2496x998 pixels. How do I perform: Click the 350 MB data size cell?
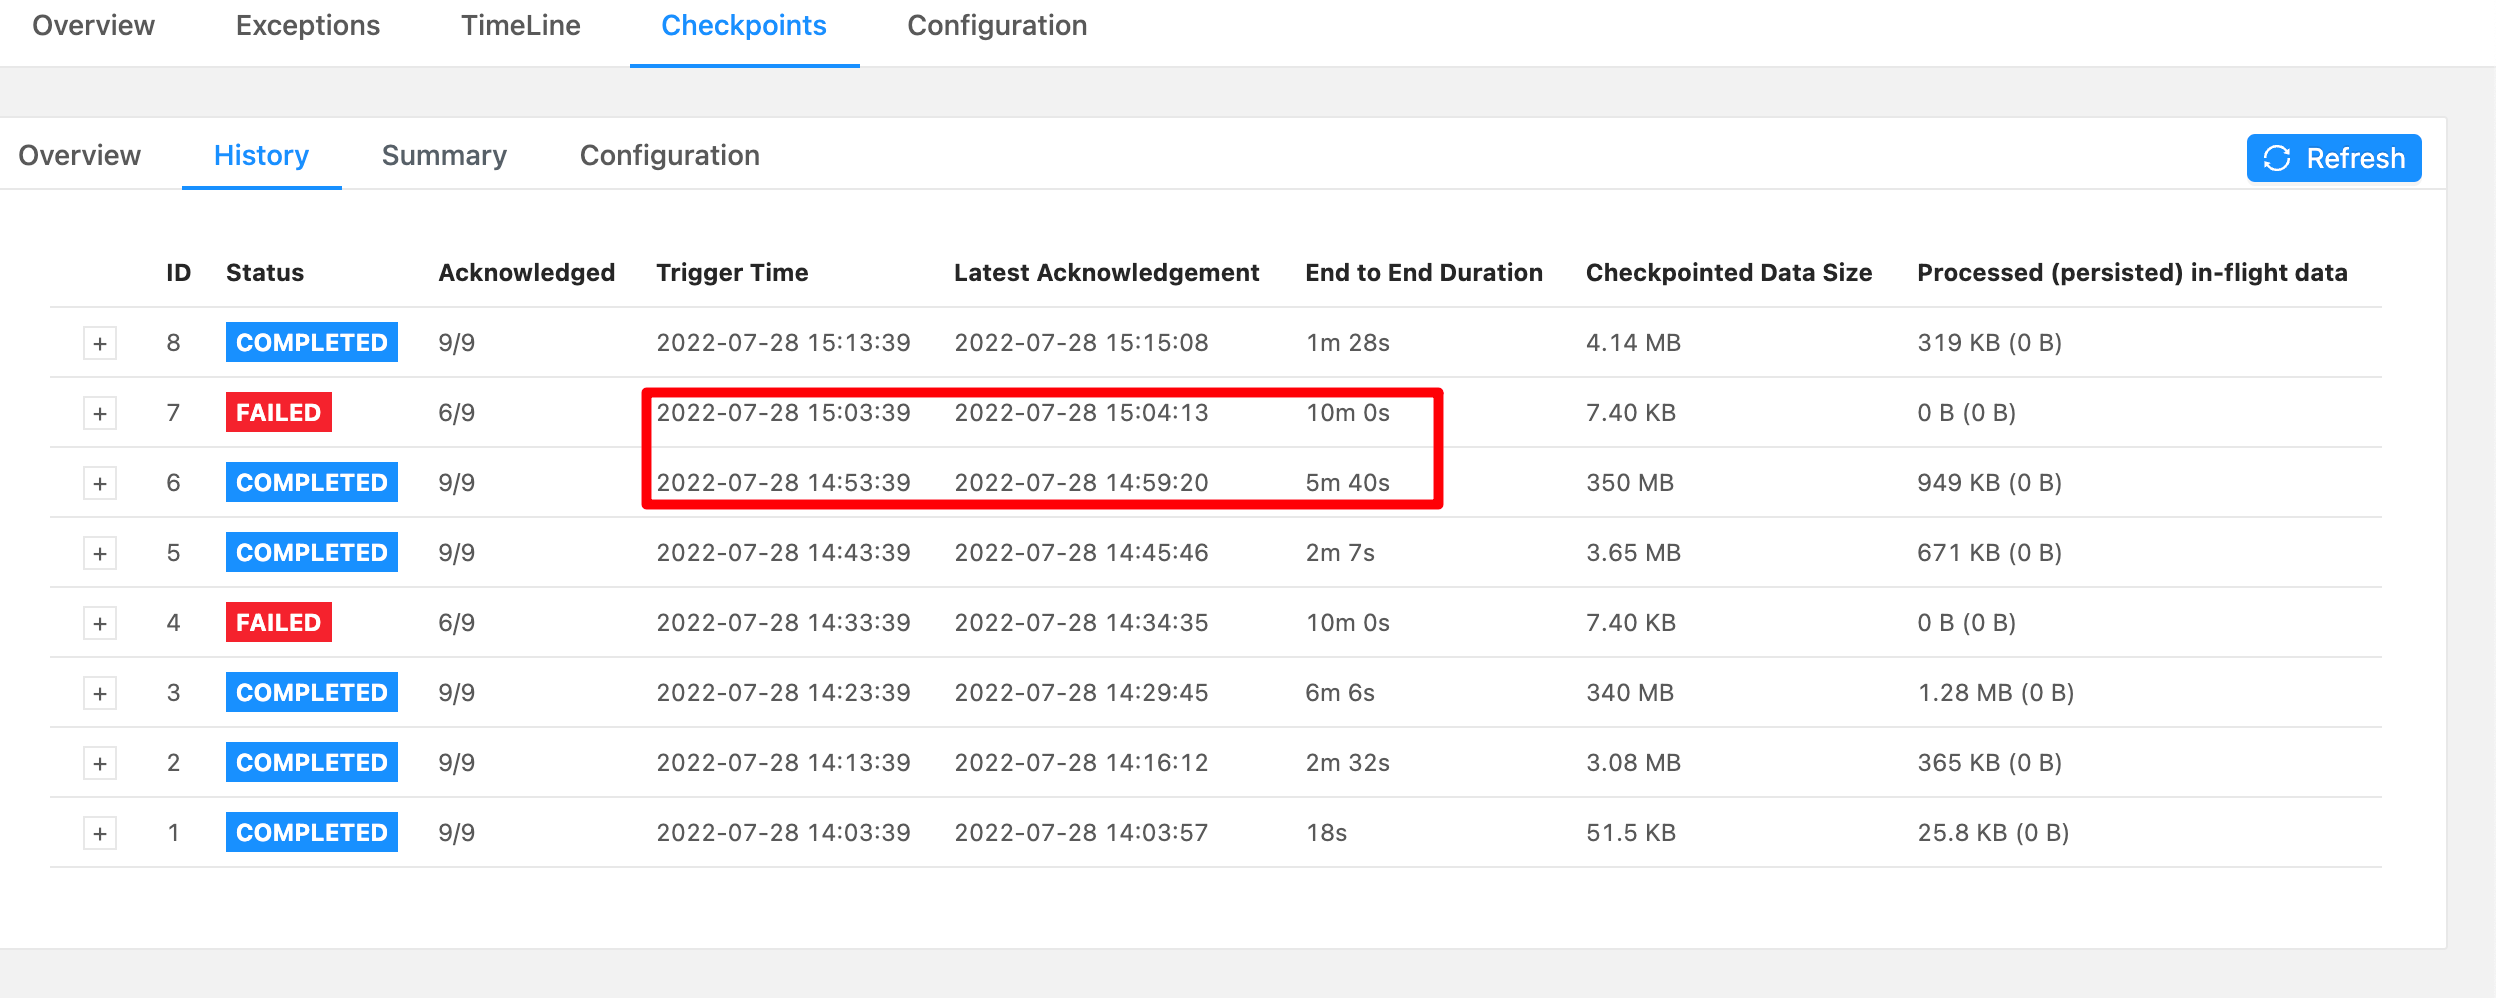pos(1630,483)
